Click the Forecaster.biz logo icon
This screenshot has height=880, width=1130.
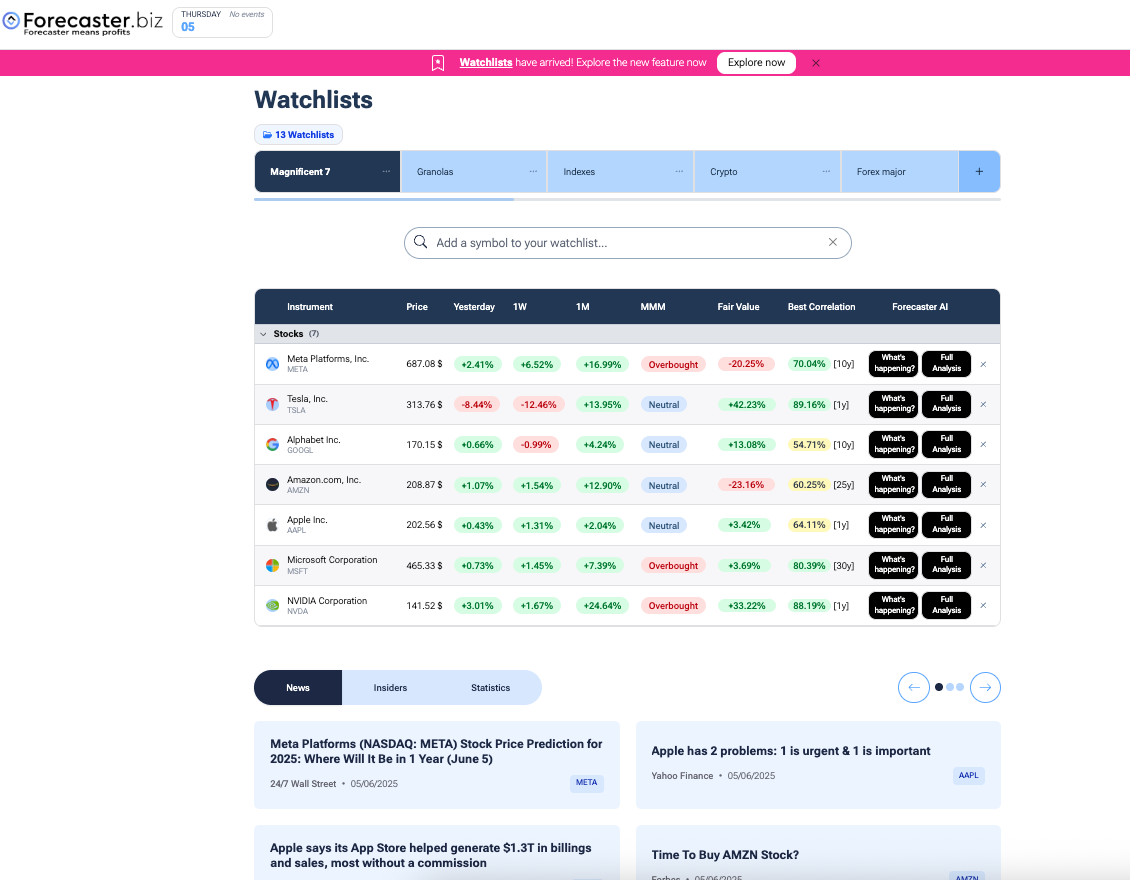click(x=11, y=20)
